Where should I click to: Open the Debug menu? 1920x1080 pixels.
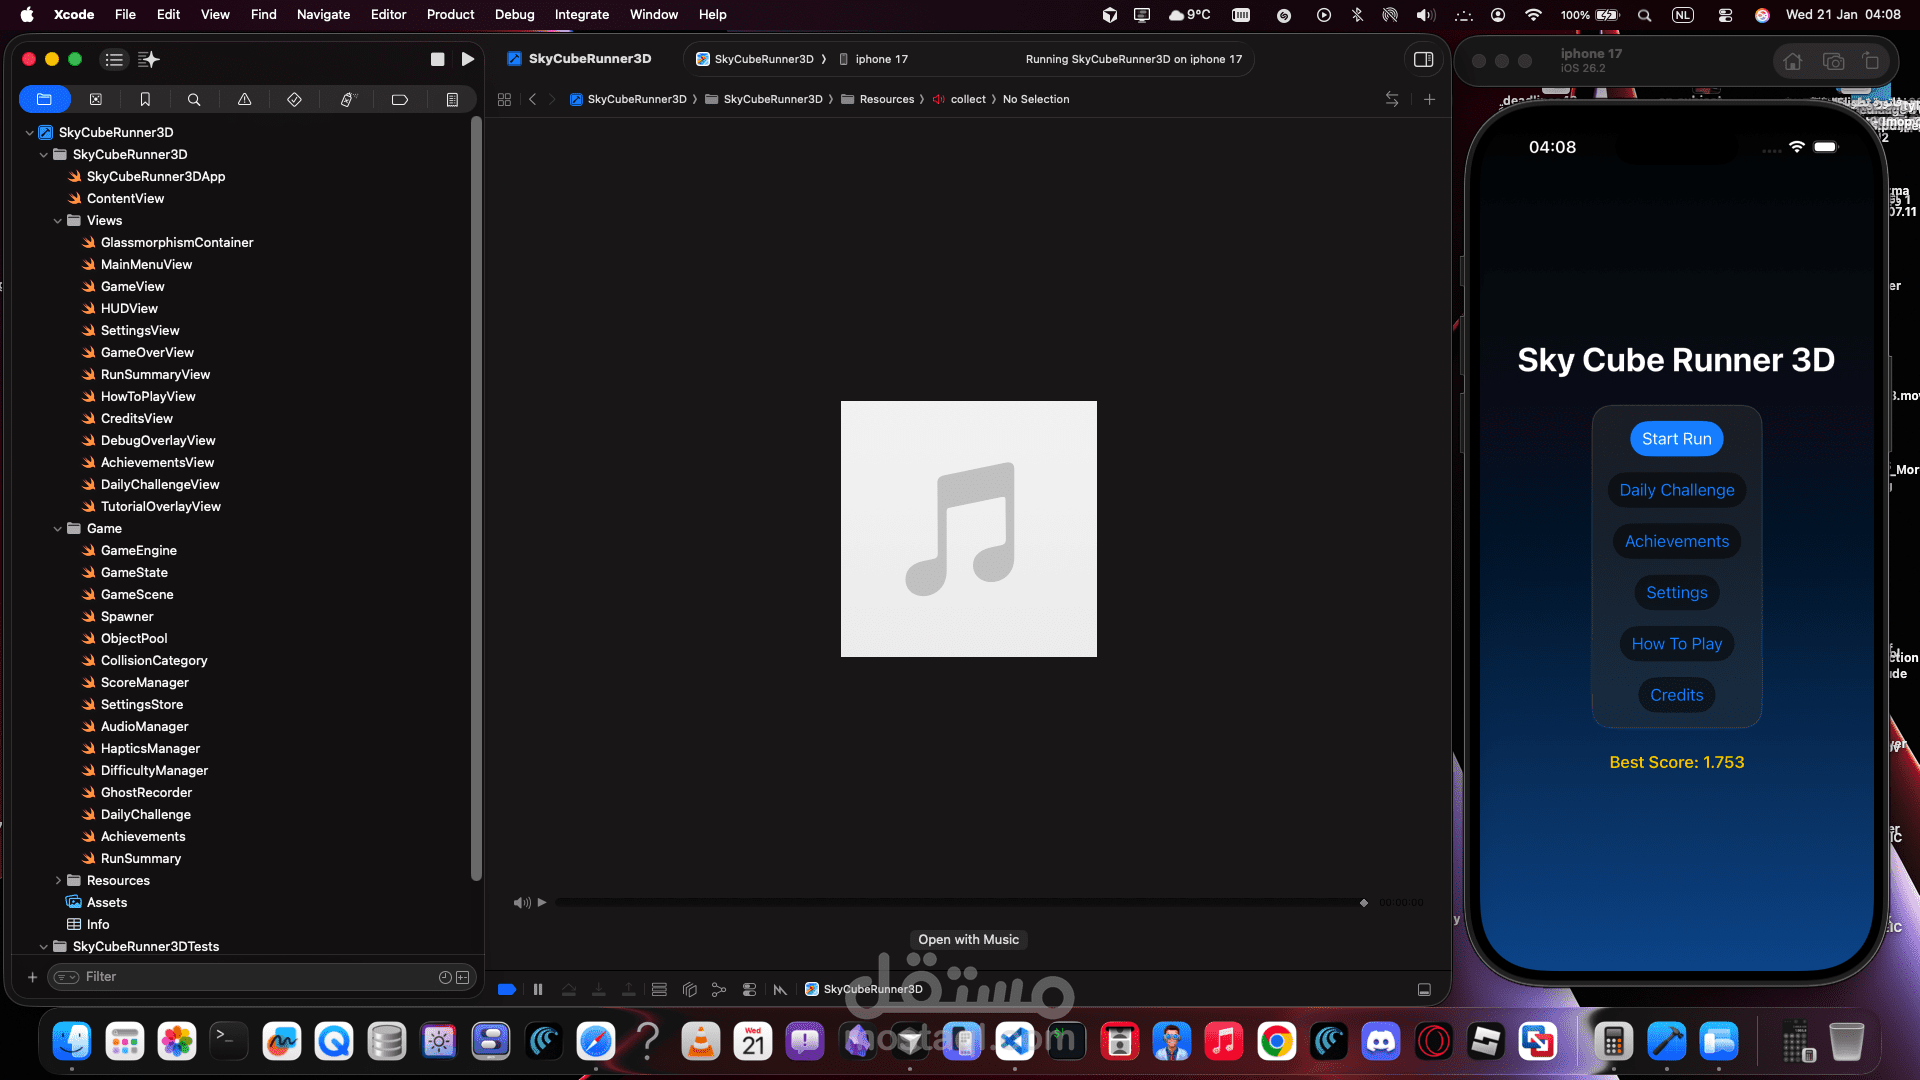point(514,14)
